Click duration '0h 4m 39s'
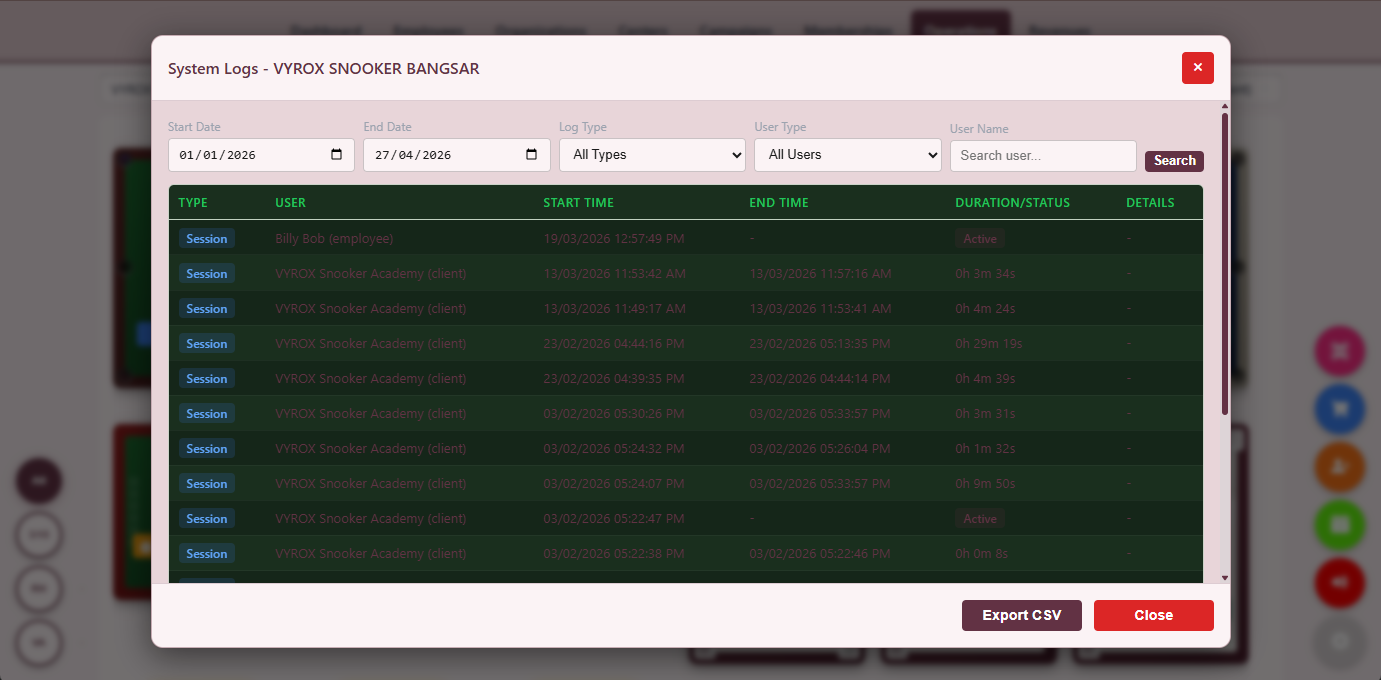This screenshot has width=1381, height=680. pyautogui.click(x=985, y=379)
